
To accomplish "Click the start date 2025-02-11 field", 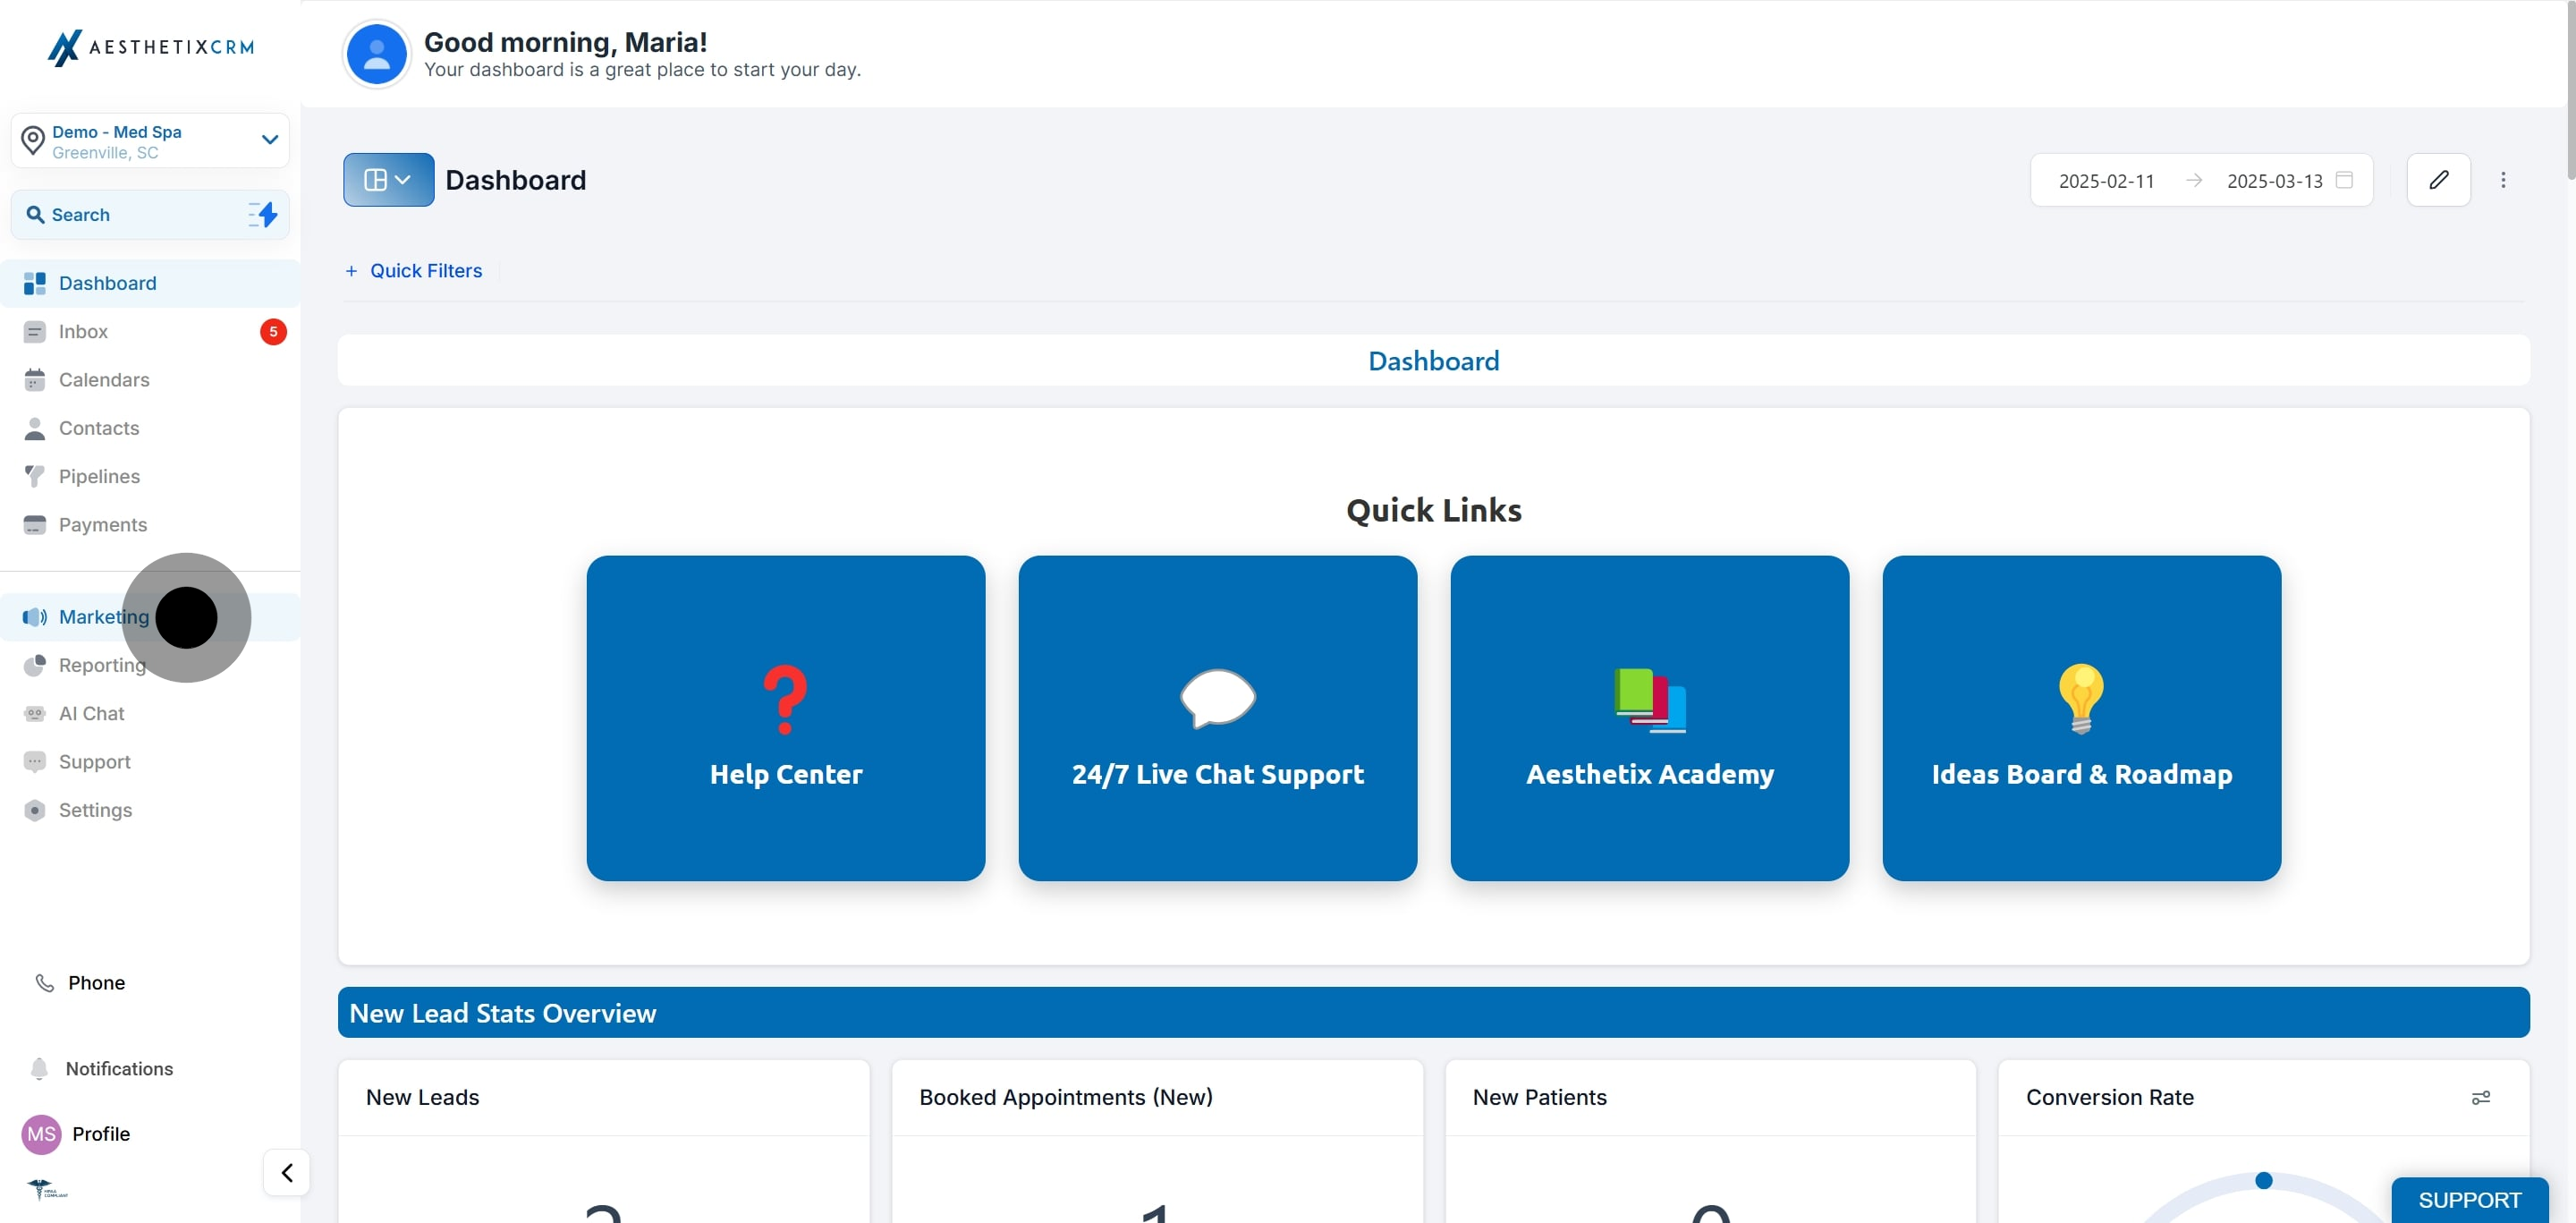I will click(2106, 181).
